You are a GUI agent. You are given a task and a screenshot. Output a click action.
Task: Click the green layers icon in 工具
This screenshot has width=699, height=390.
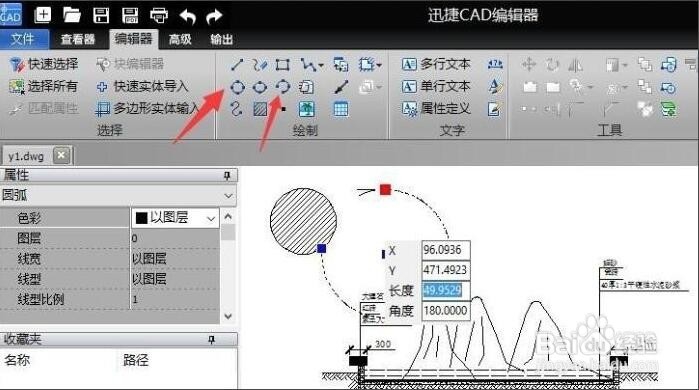click(669, 109)
